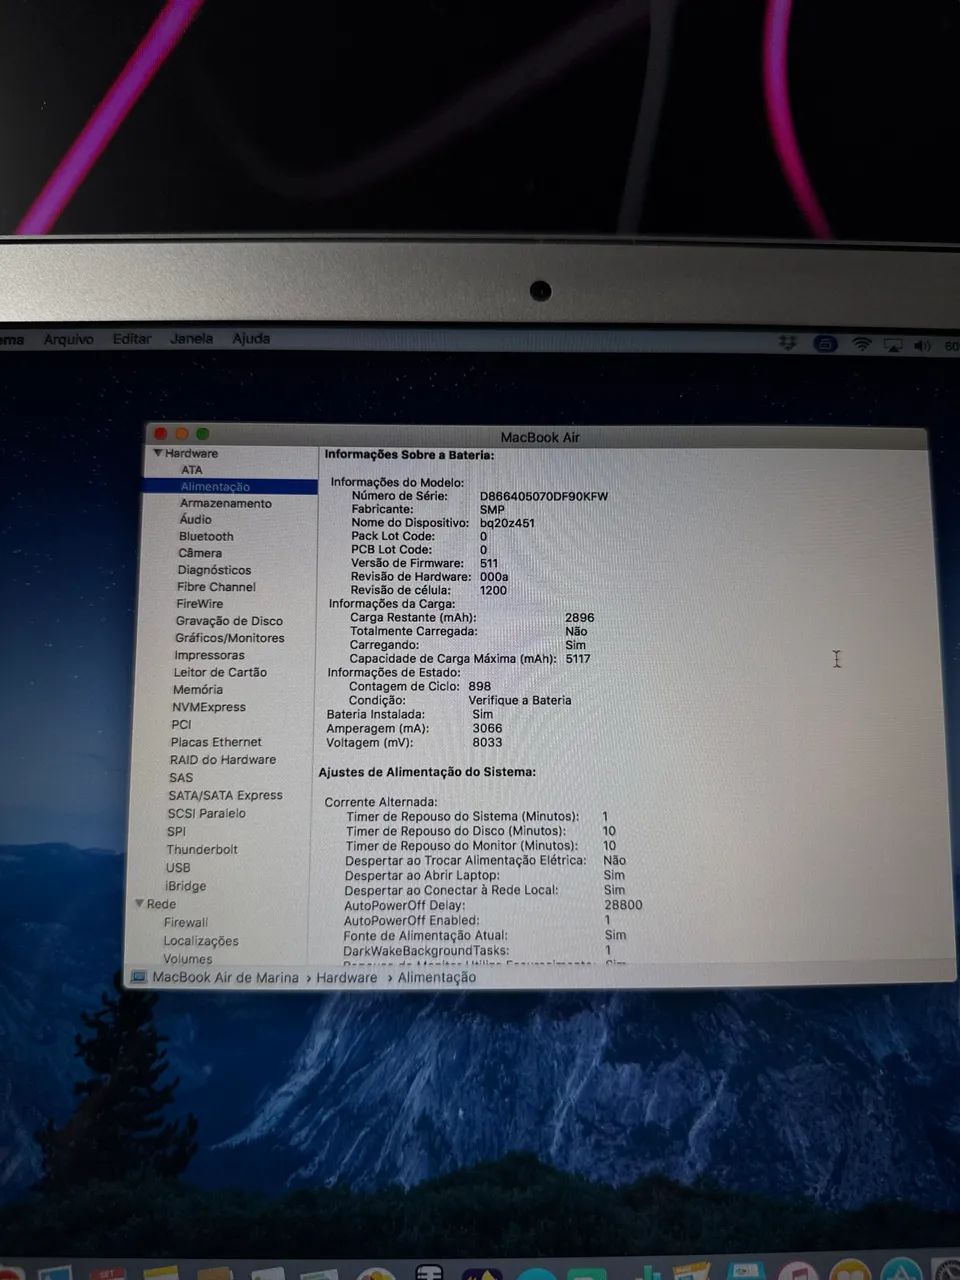Select PCI in the sidebar
Viewport: 960px width, 1280px height.
point(181,725)
